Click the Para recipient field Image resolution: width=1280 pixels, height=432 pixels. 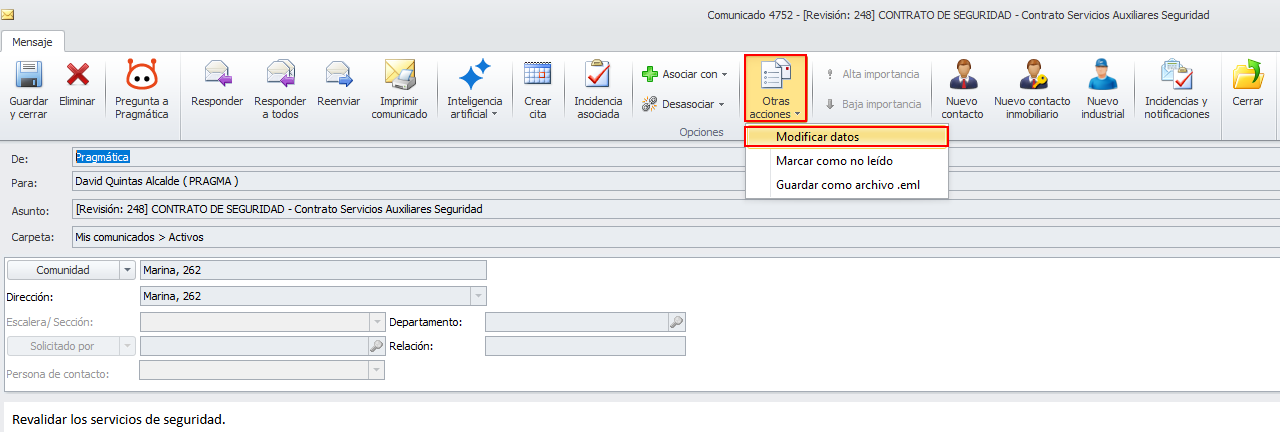tap(676, 181)
